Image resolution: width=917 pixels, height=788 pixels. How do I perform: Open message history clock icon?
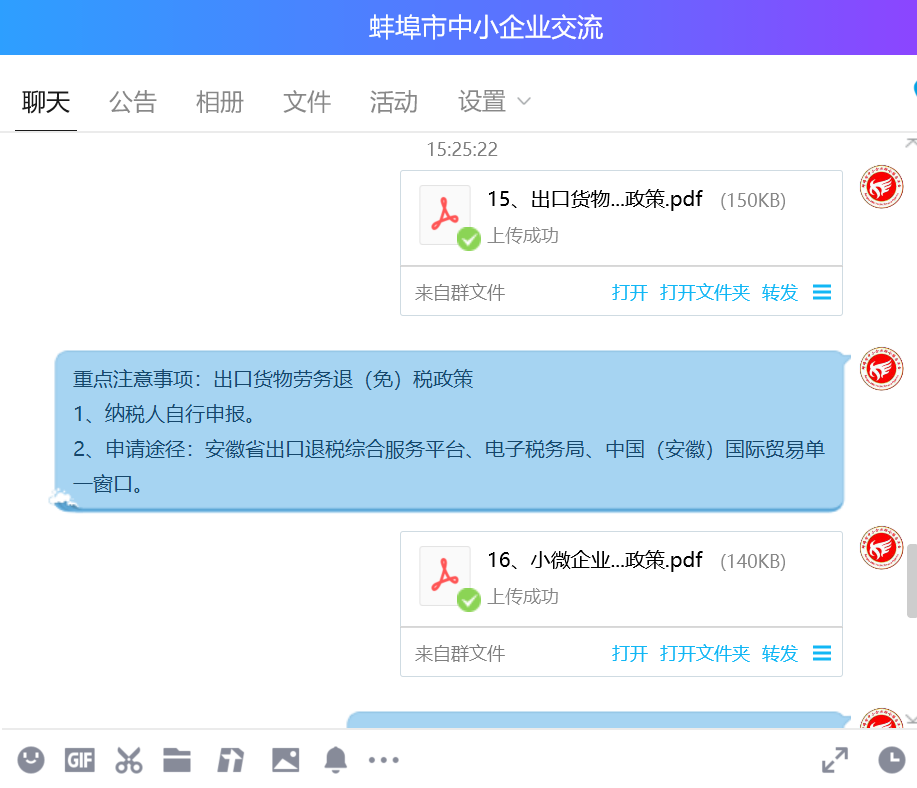click(892, 760)
